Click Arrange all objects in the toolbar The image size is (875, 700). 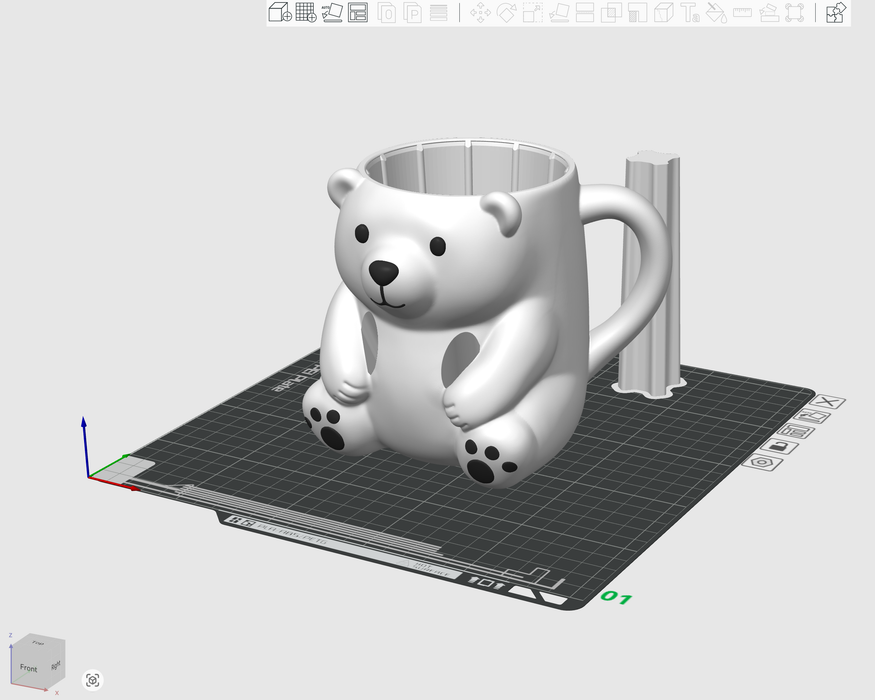click(358, 13)
